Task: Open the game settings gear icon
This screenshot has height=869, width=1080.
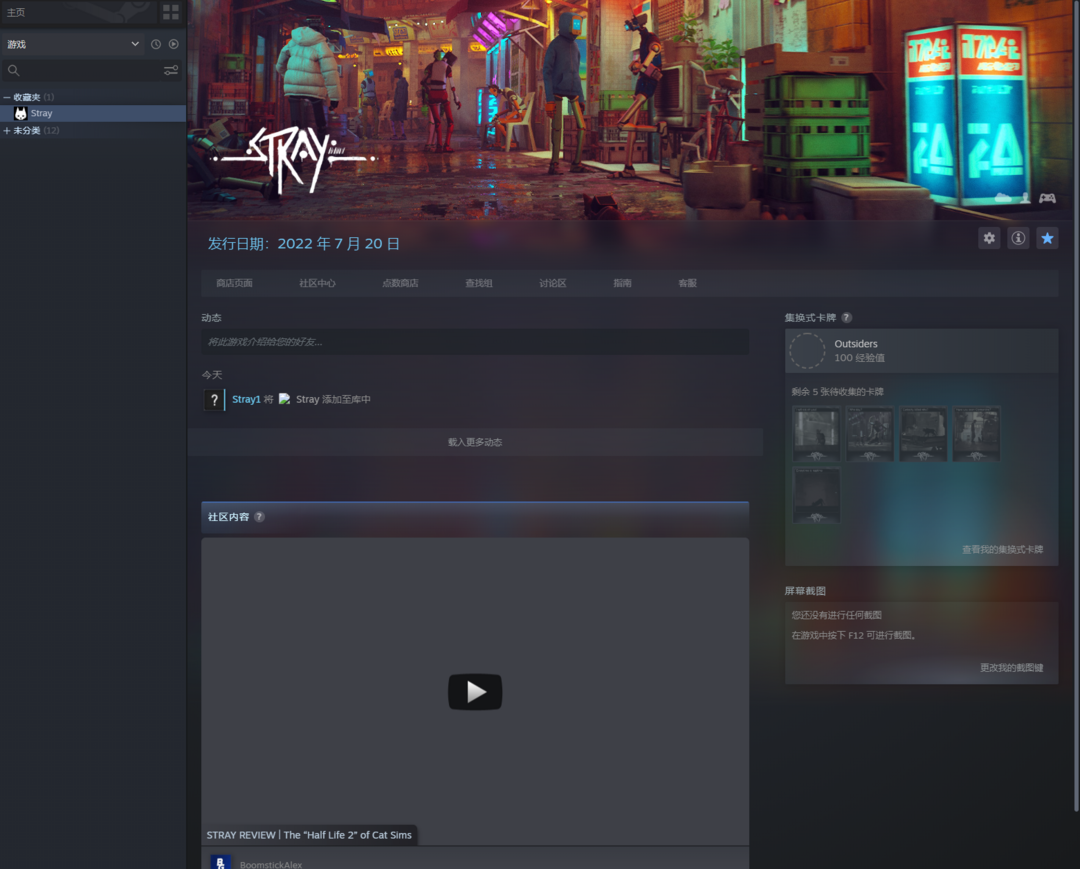Action: click(x=989, y=238)
